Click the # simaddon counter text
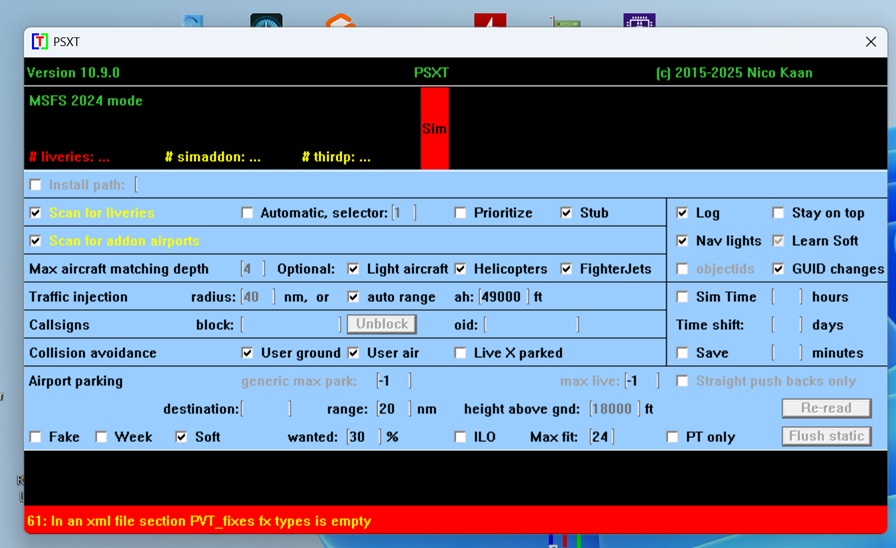This screenshot has width=896, height=548. (x=213, y=157)
